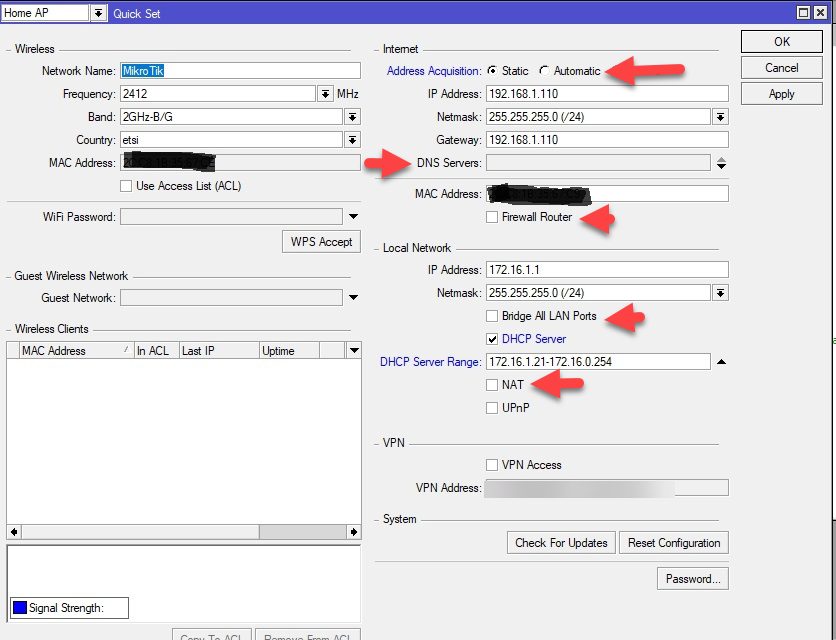Image resolution: width=836 pixels, height=640 pixels.
Task: Click the Cancel button
Action: pos(782,68)
